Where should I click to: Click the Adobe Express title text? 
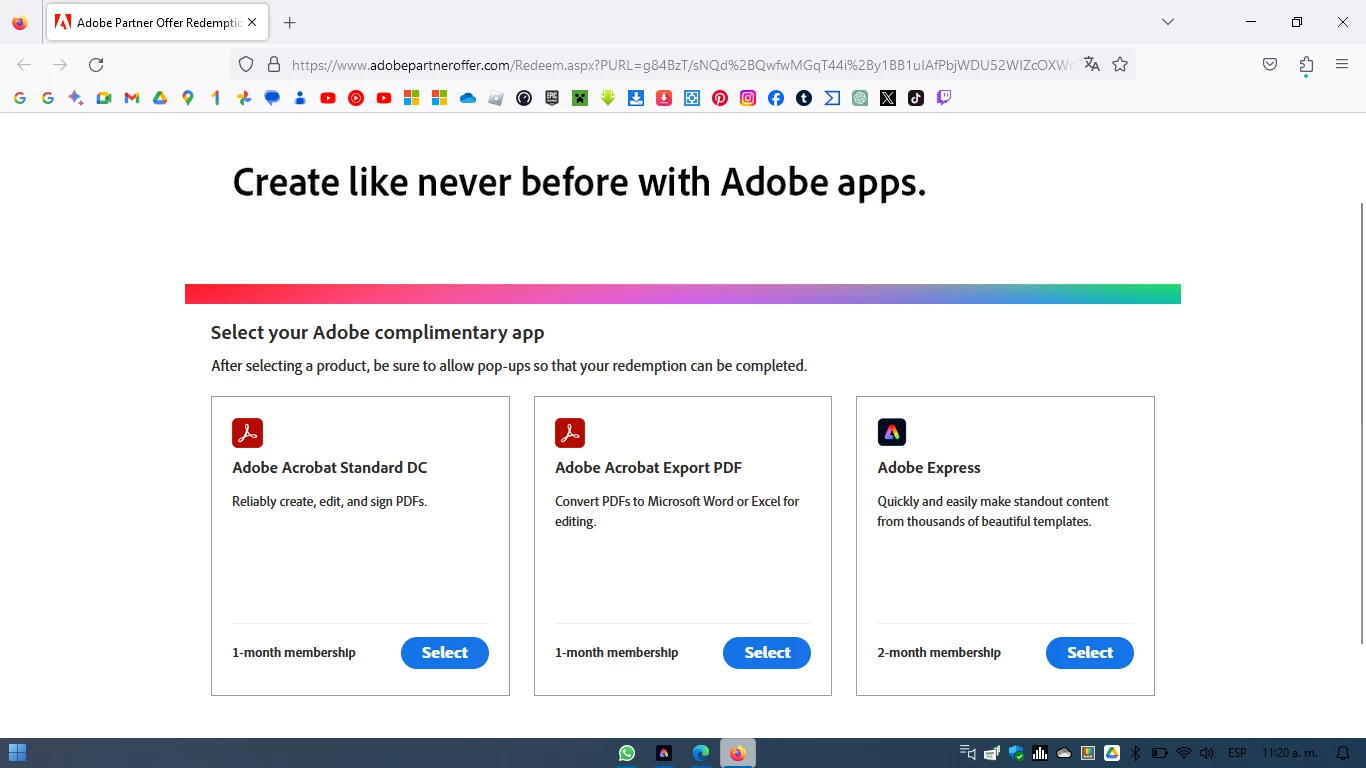point(929,468)
